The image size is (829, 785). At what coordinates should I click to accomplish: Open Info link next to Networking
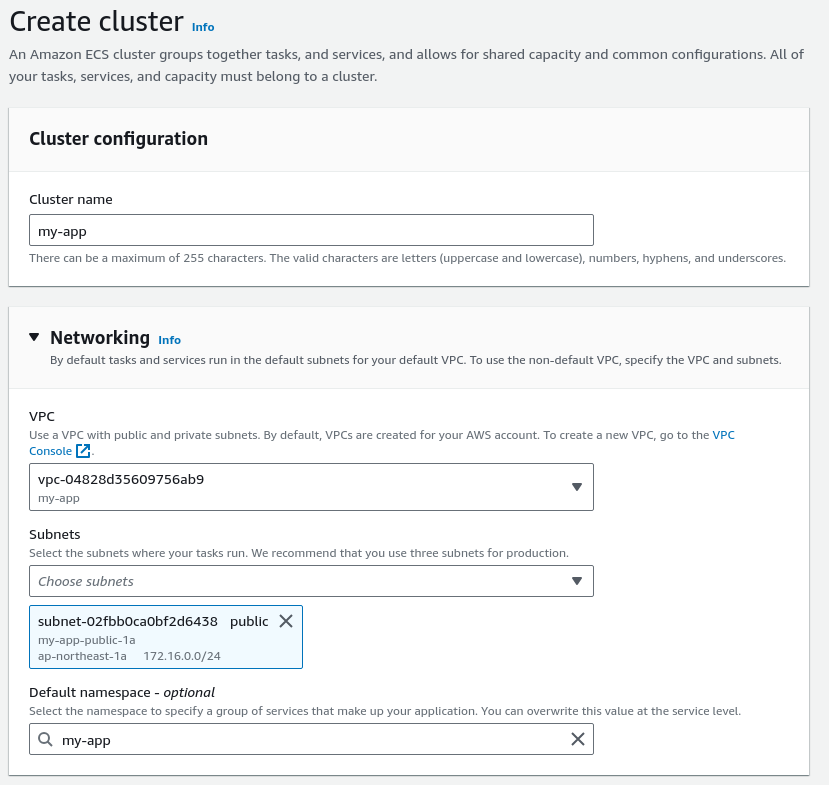coord(169,340)
